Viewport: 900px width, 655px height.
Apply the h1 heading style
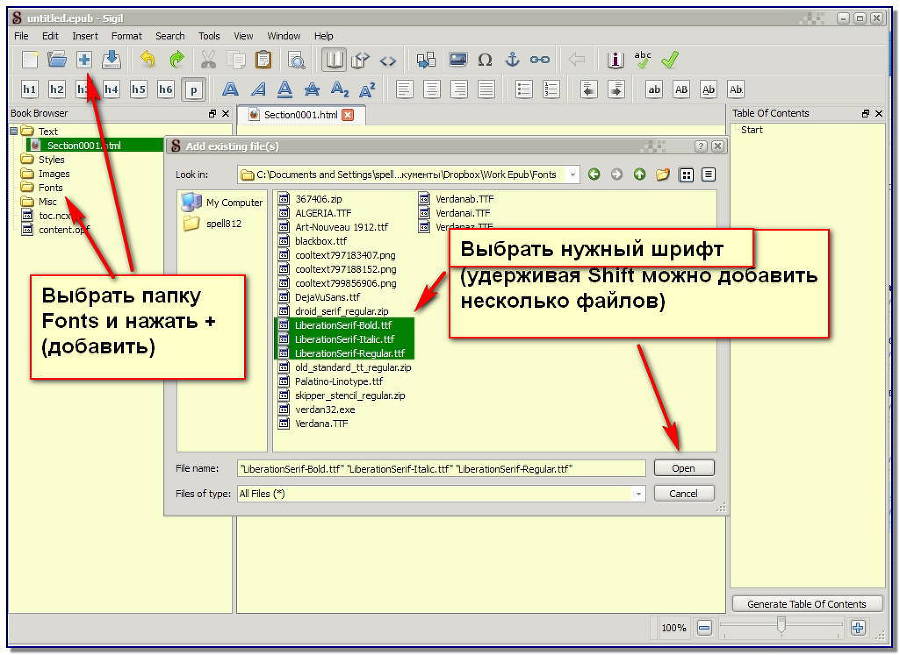(x=30, y=89)
